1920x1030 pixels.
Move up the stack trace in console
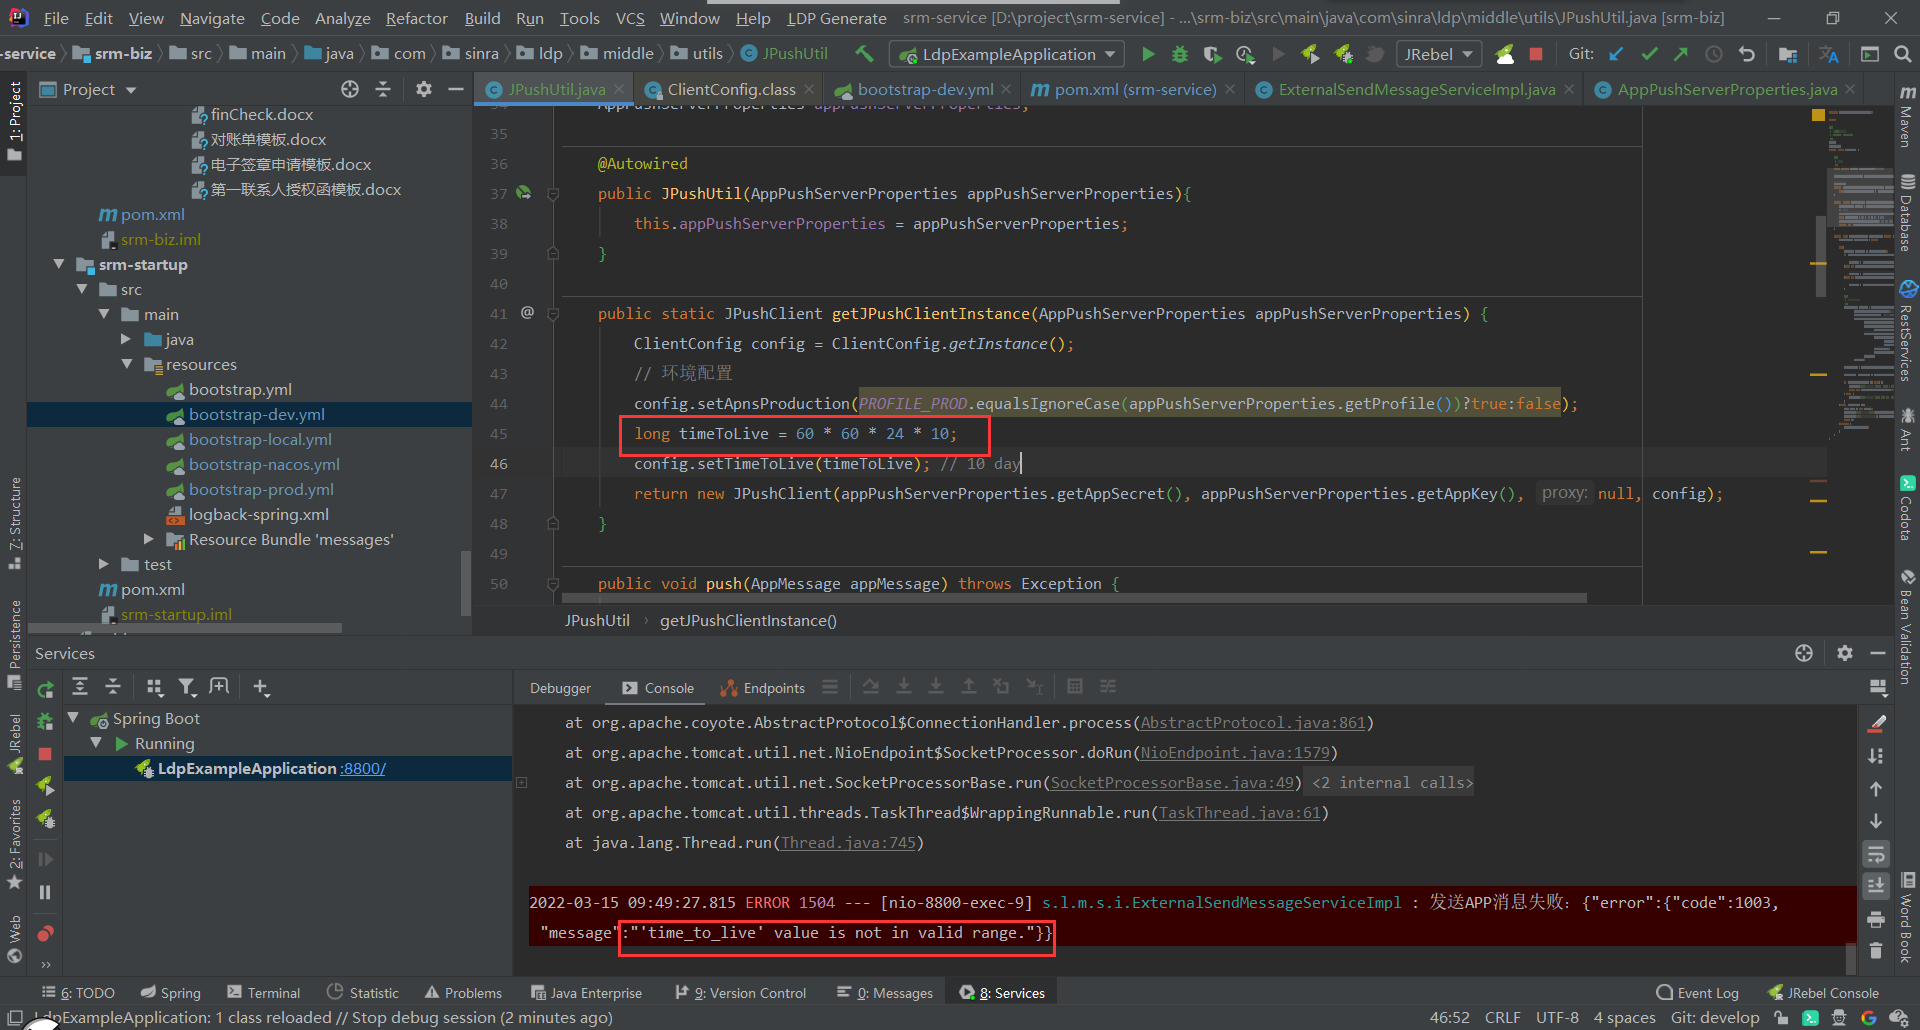(x=1876, y=789)
